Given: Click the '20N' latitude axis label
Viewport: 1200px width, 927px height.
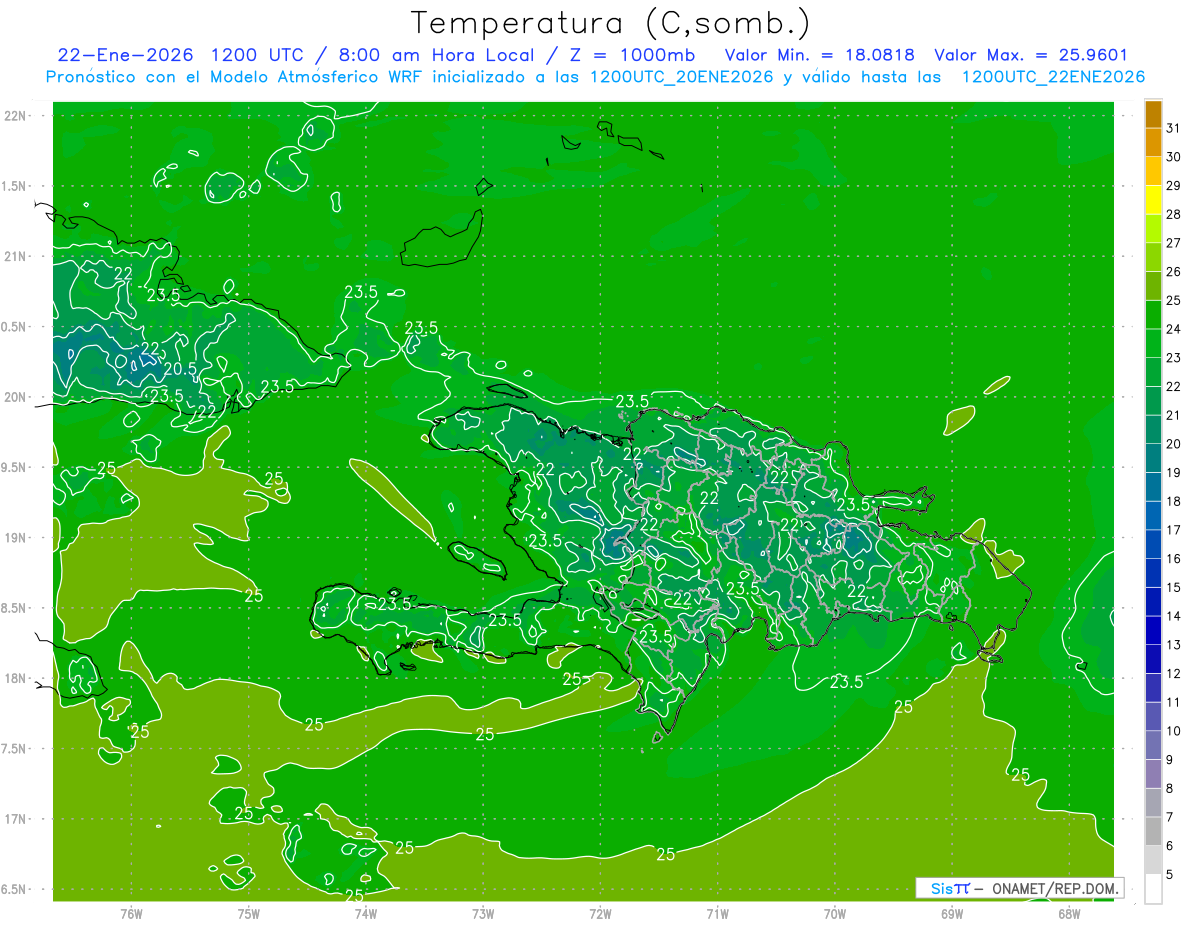Looking at the screenshot, I should coord(16,398).
